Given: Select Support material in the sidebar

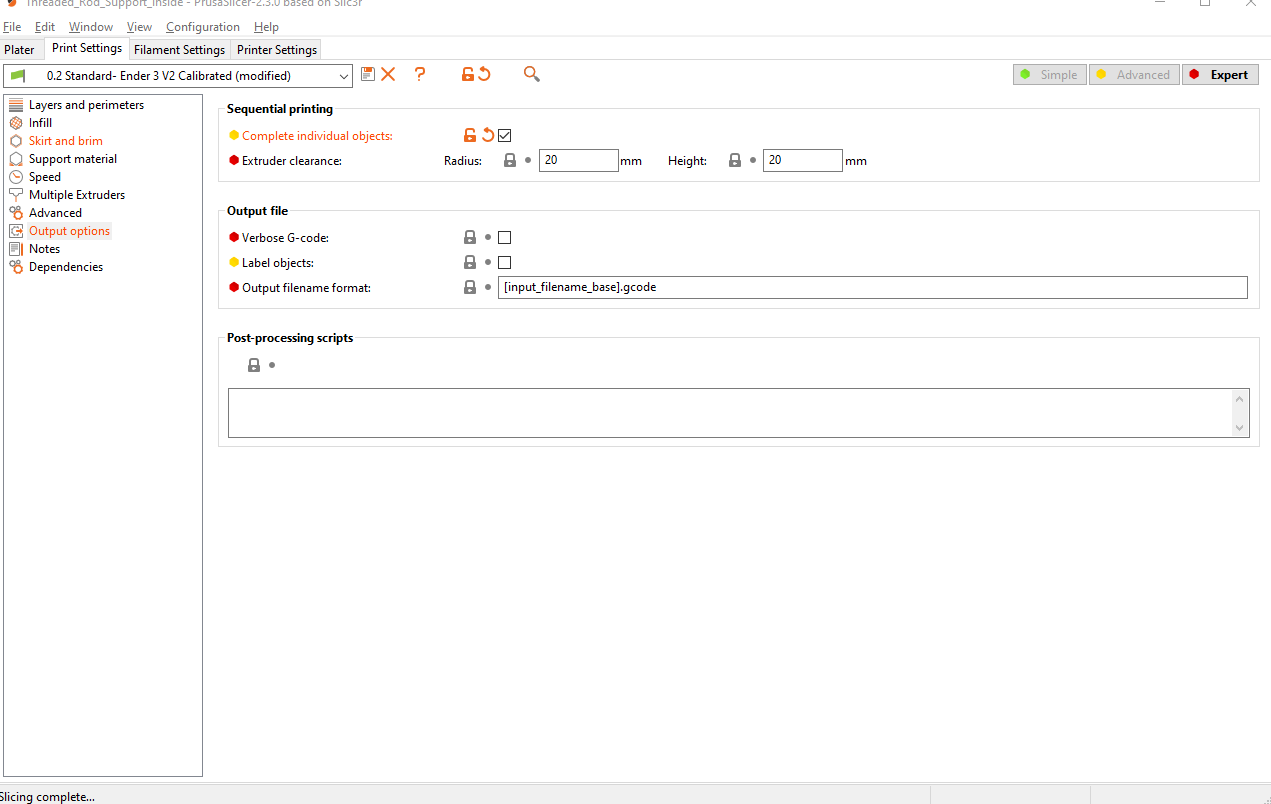Looking at the screenshot, I should coord(75,158).
